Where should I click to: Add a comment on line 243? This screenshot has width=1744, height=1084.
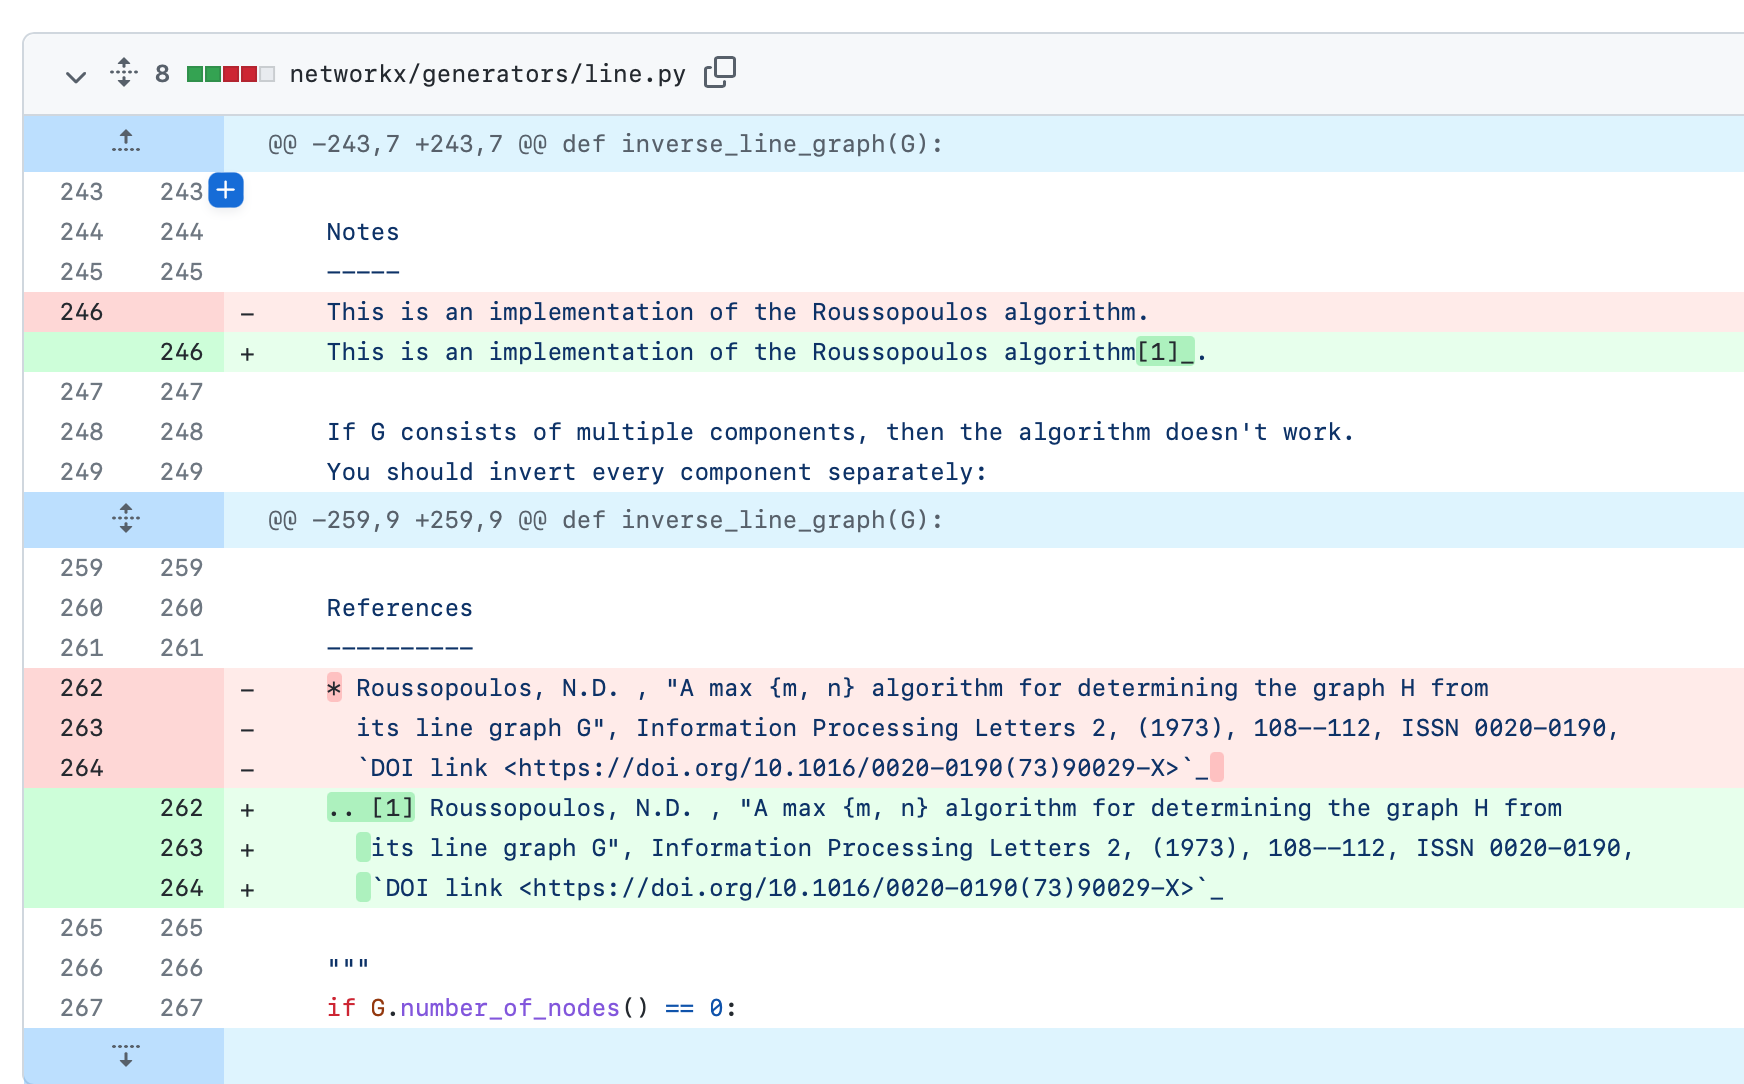pos(226,190)
